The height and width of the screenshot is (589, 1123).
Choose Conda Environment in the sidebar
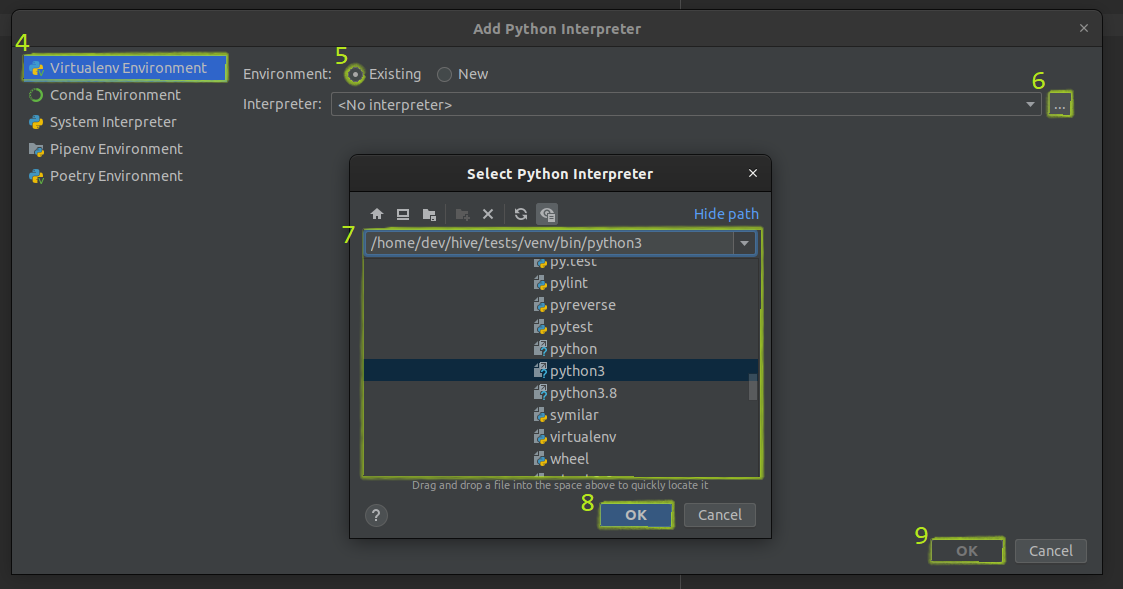click(115, 95)
